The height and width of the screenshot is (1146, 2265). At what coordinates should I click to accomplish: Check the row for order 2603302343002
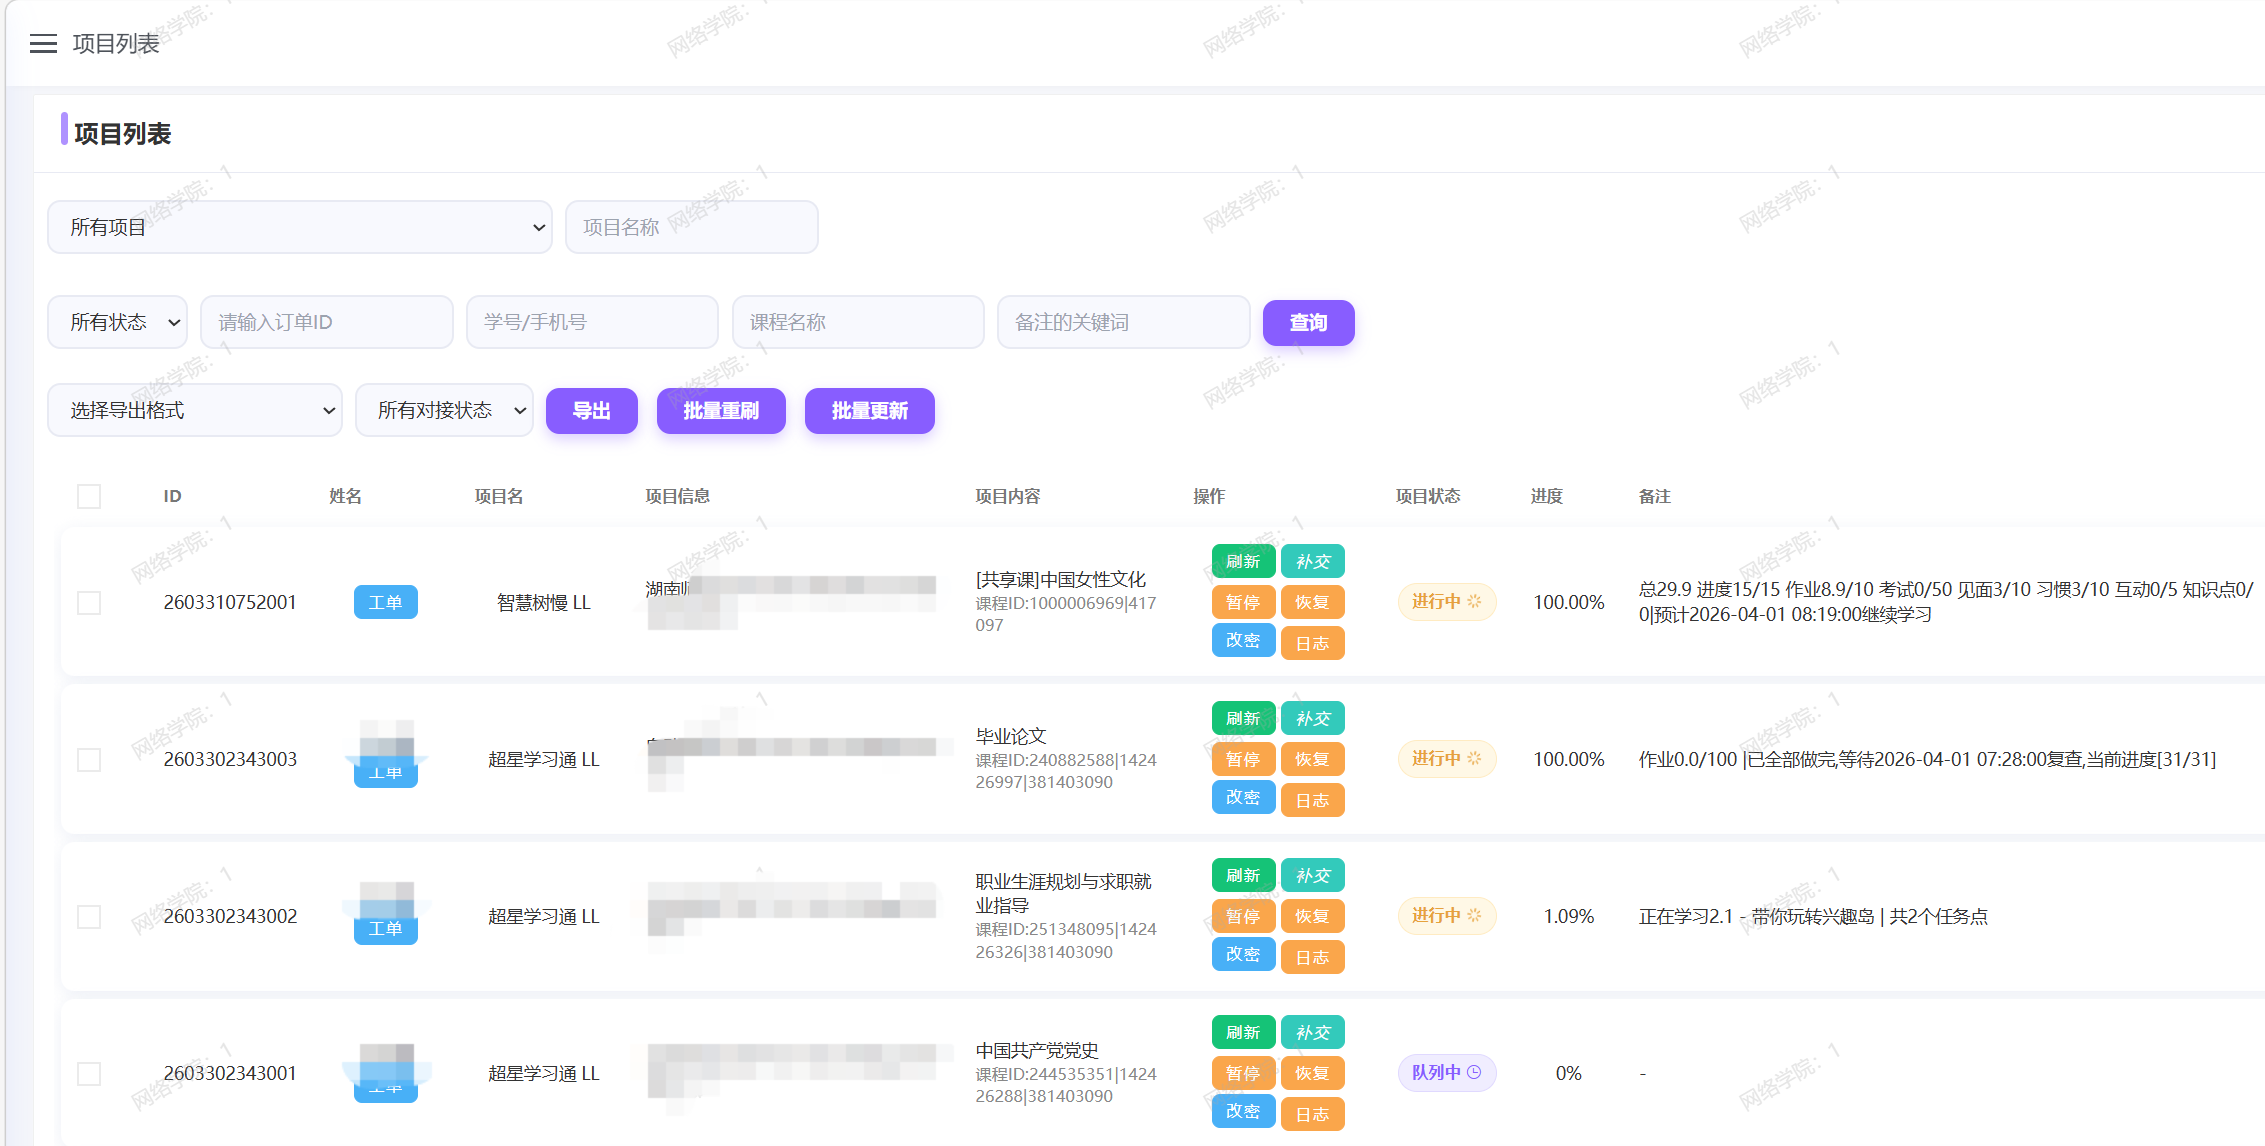(89, 916)
